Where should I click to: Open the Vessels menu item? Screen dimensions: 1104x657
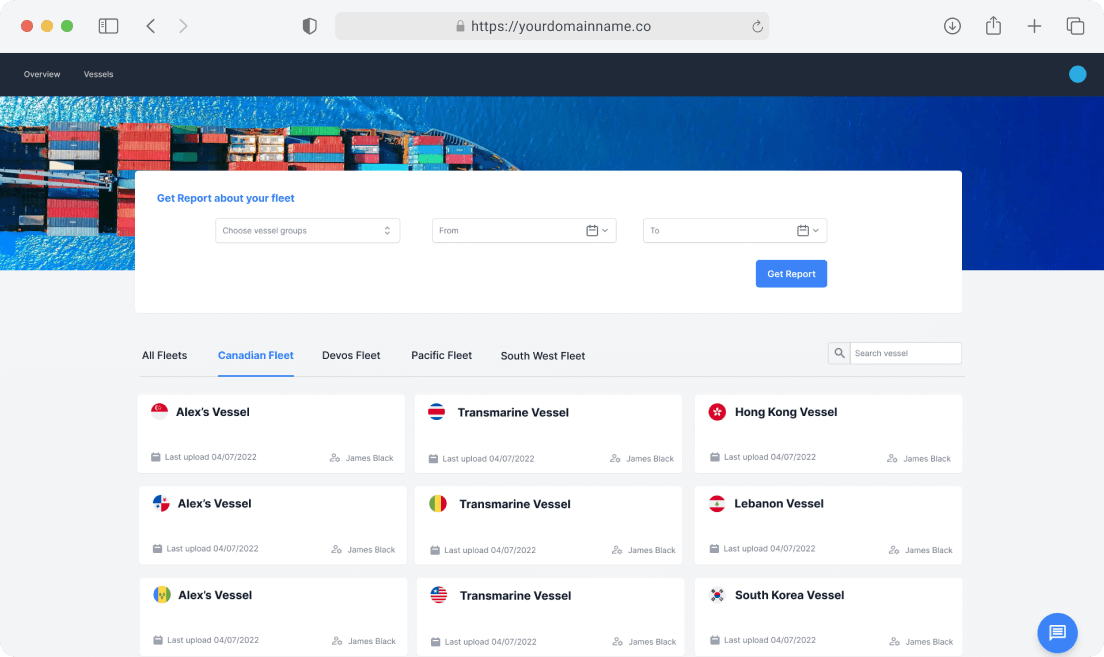98,74
